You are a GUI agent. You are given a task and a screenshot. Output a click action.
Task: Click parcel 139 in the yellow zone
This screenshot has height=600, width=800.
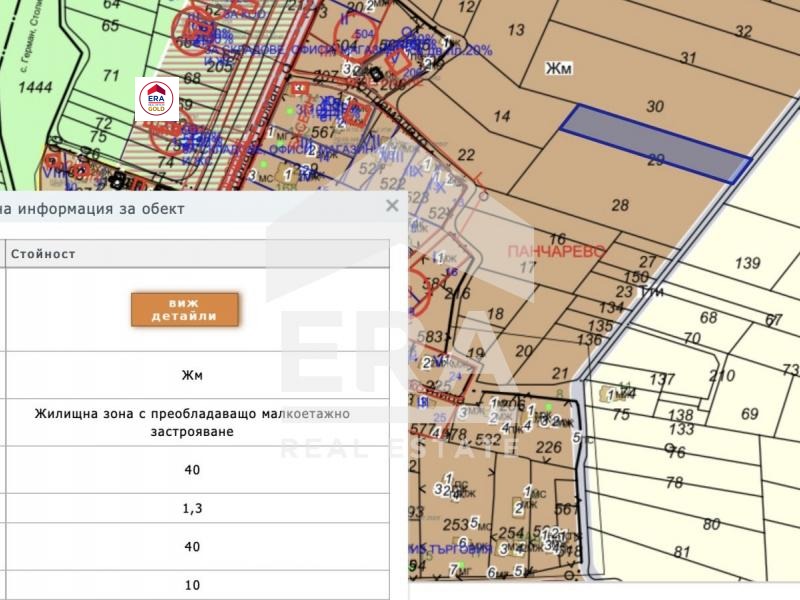(x=747, y=263)
